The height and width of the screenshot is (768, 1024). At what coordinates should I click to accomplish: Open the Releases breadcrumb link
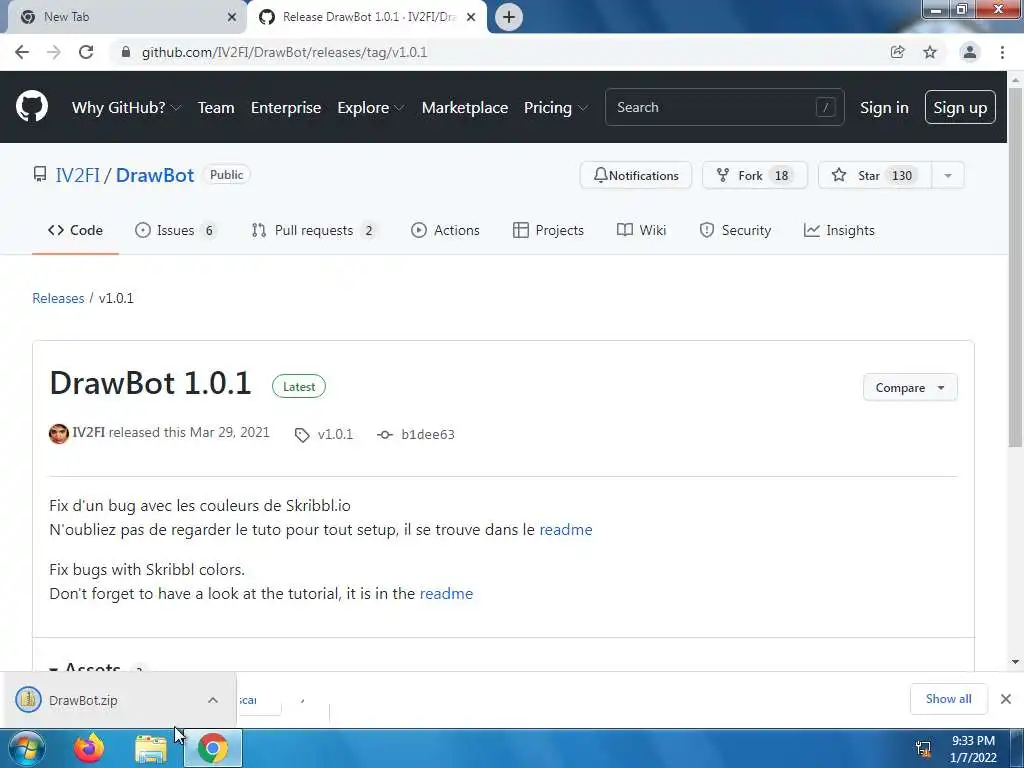point(58,298)
